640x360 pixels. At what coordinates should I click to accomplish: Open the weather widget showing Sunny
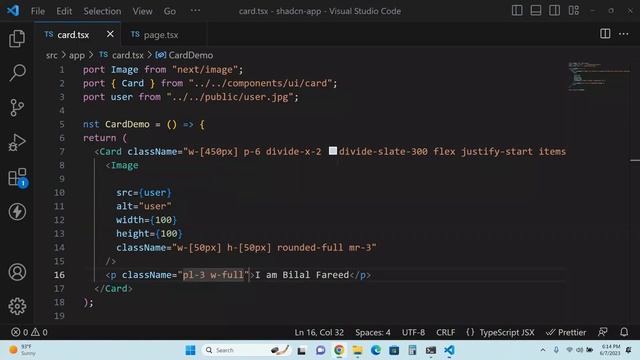(22, 350)
